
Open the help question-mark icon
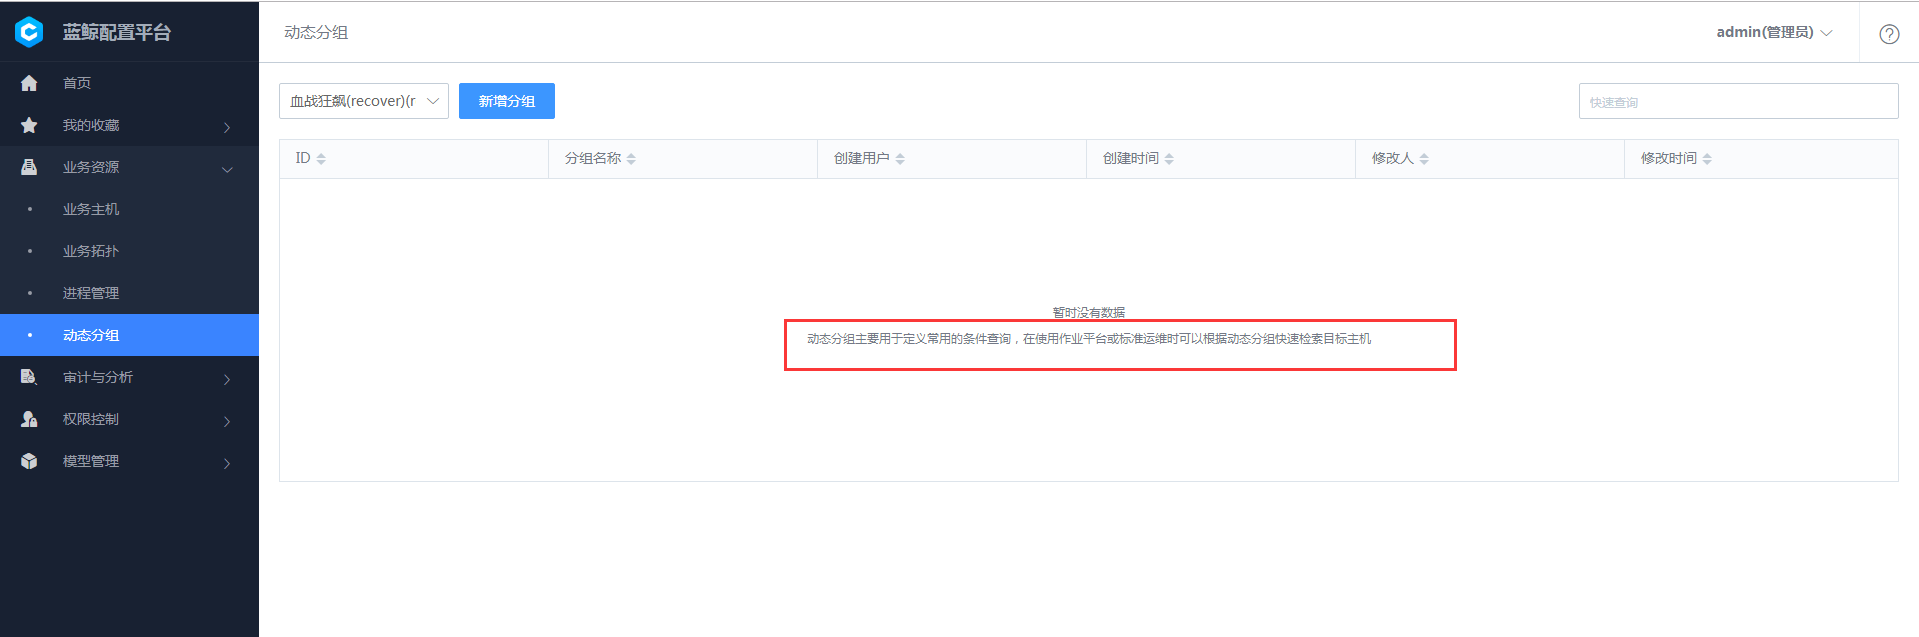coord(1889,34)
